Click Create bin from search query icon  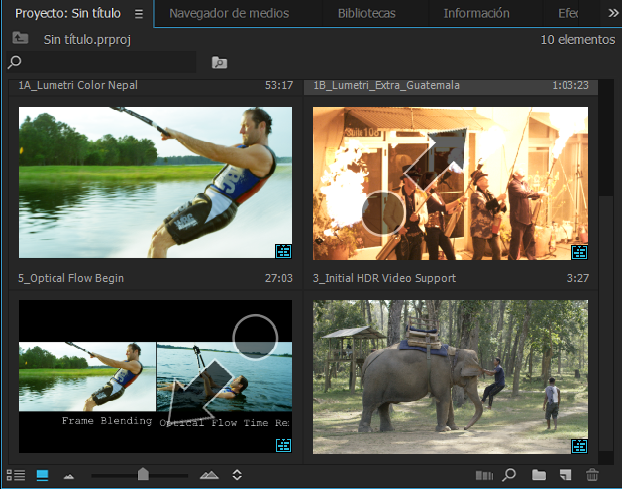point(219,62)
